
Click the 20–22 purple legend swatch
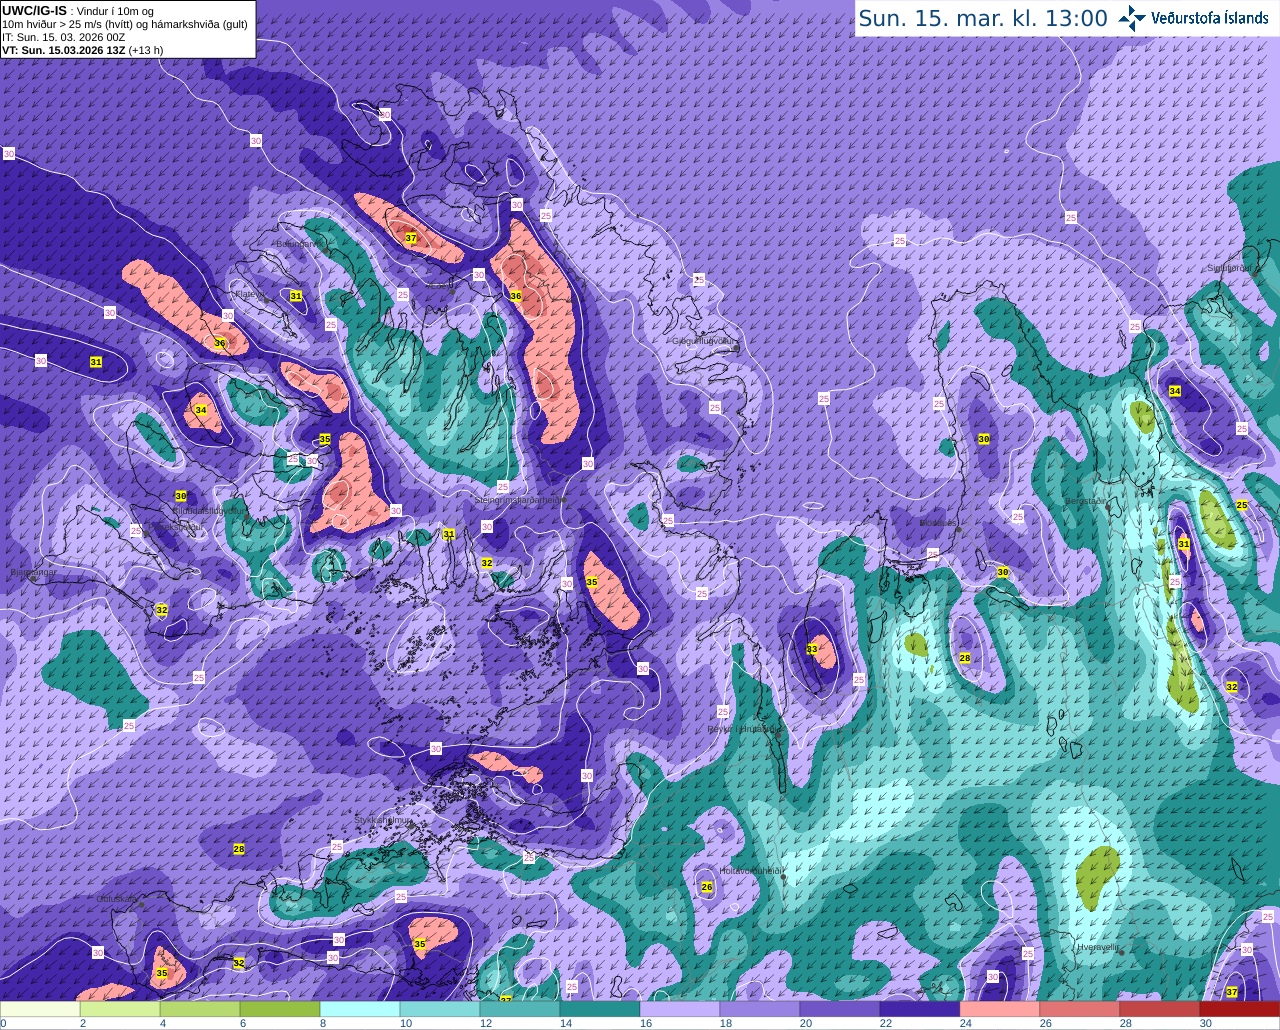click(840, 1009)
